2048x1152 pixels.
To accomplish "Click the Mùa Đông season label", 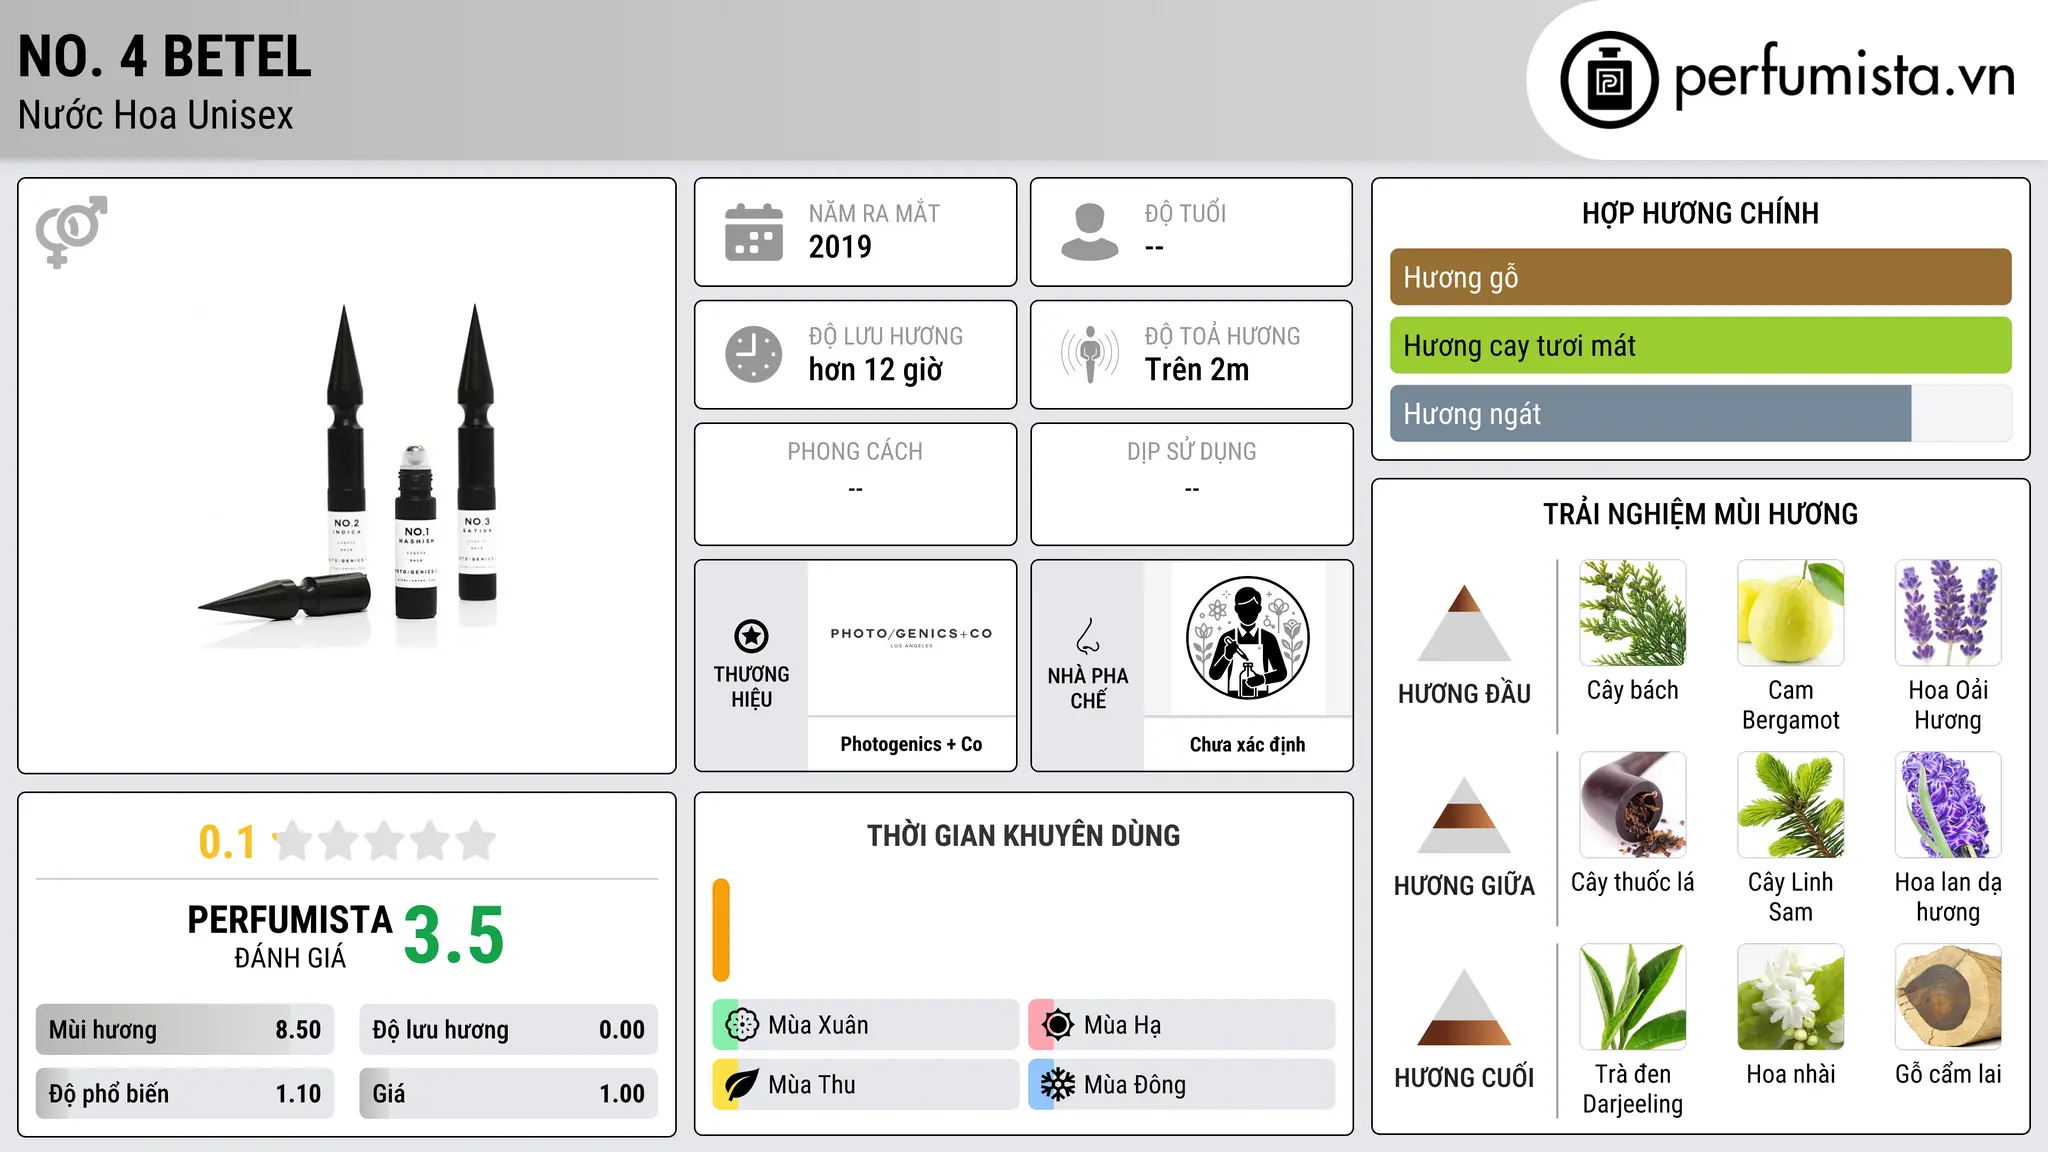I will (x=1135, y=1085).
